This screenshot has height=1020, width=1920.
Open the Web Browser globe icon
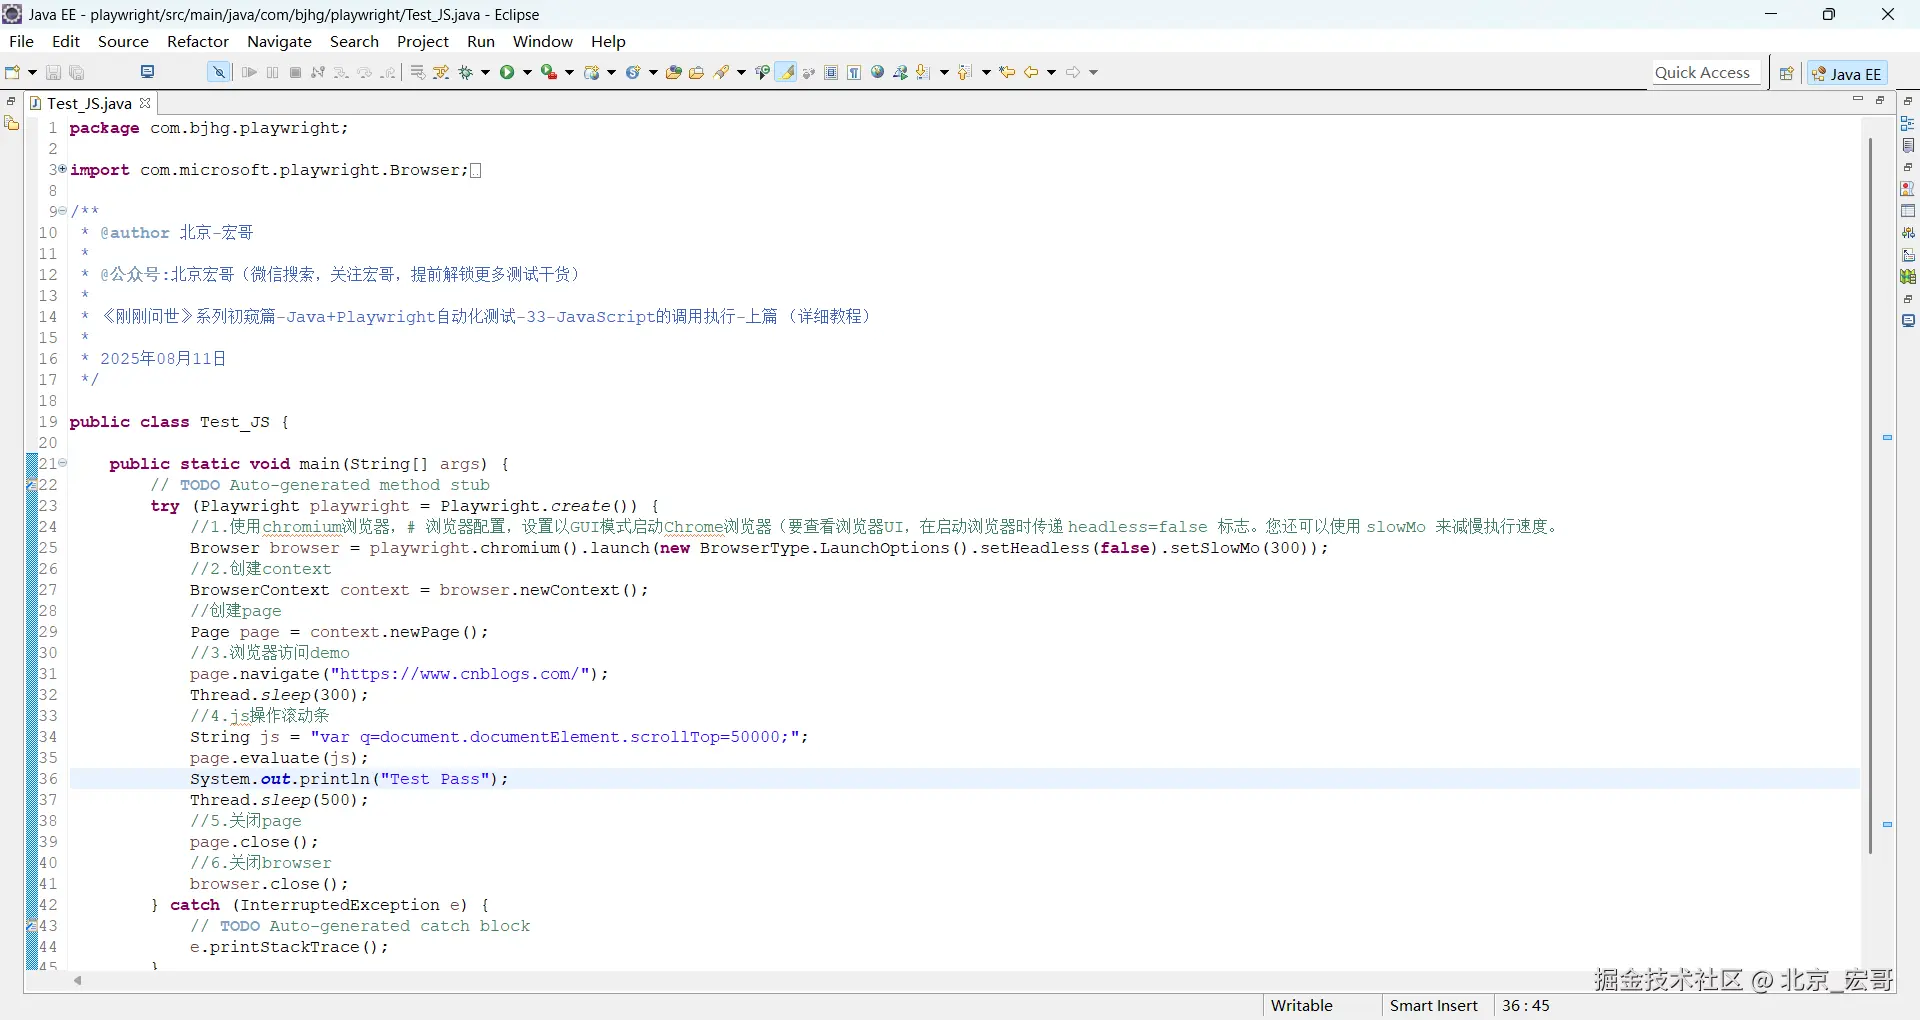tap(878, 72)
